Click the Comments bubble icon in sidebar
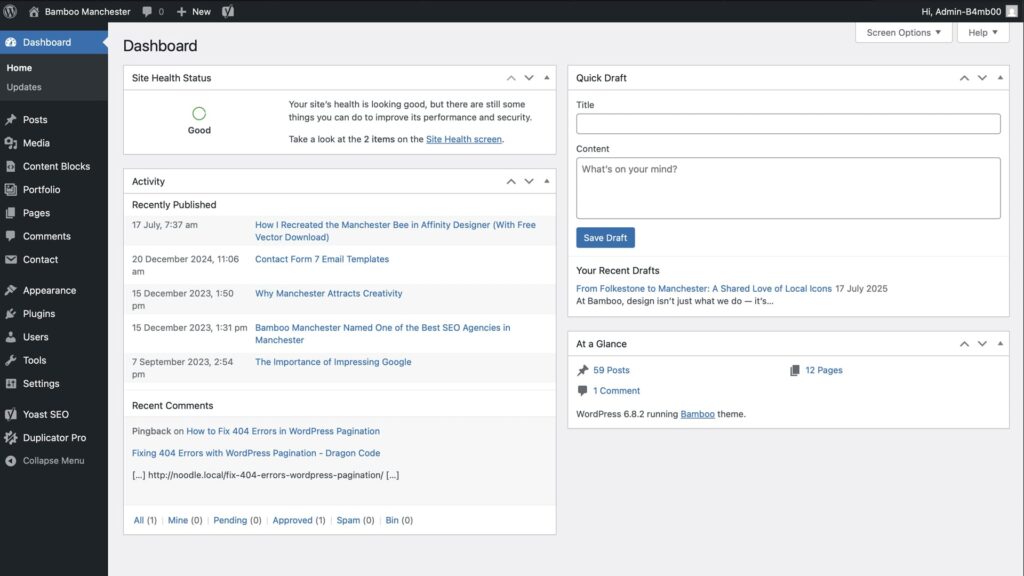 (10, 236)
